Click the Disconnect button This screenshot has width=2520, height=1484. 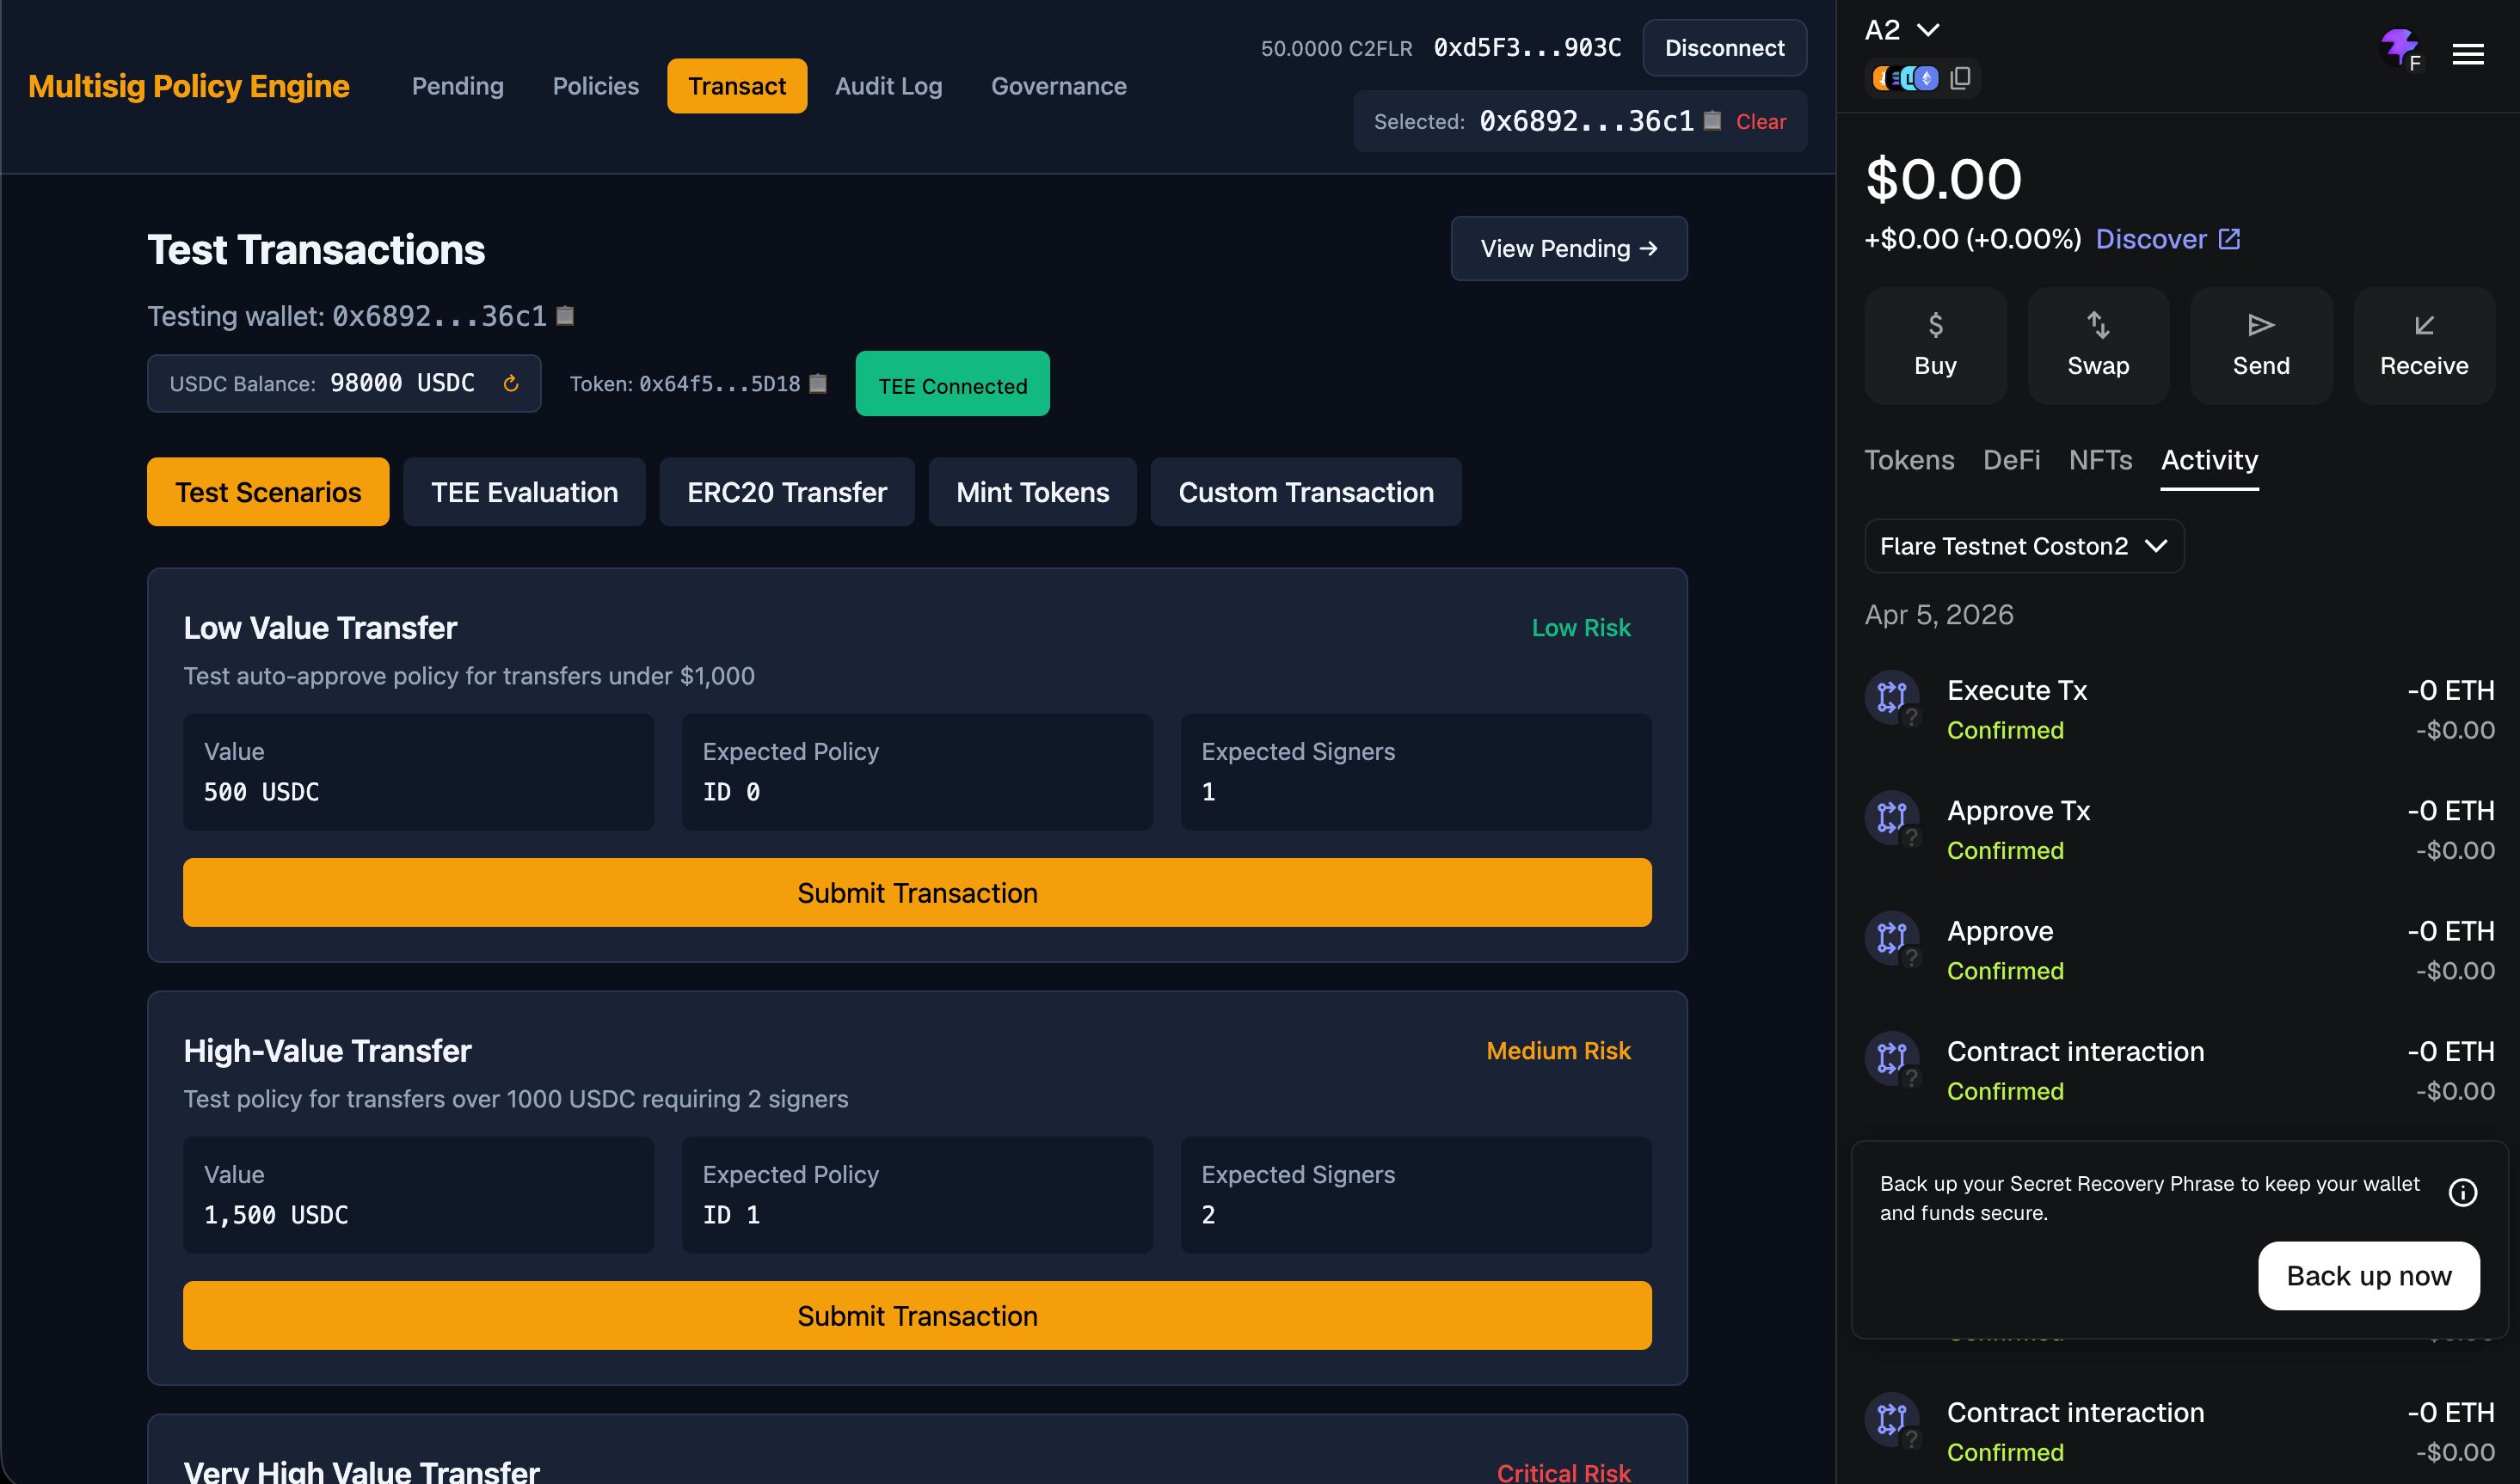[1724, 48]
